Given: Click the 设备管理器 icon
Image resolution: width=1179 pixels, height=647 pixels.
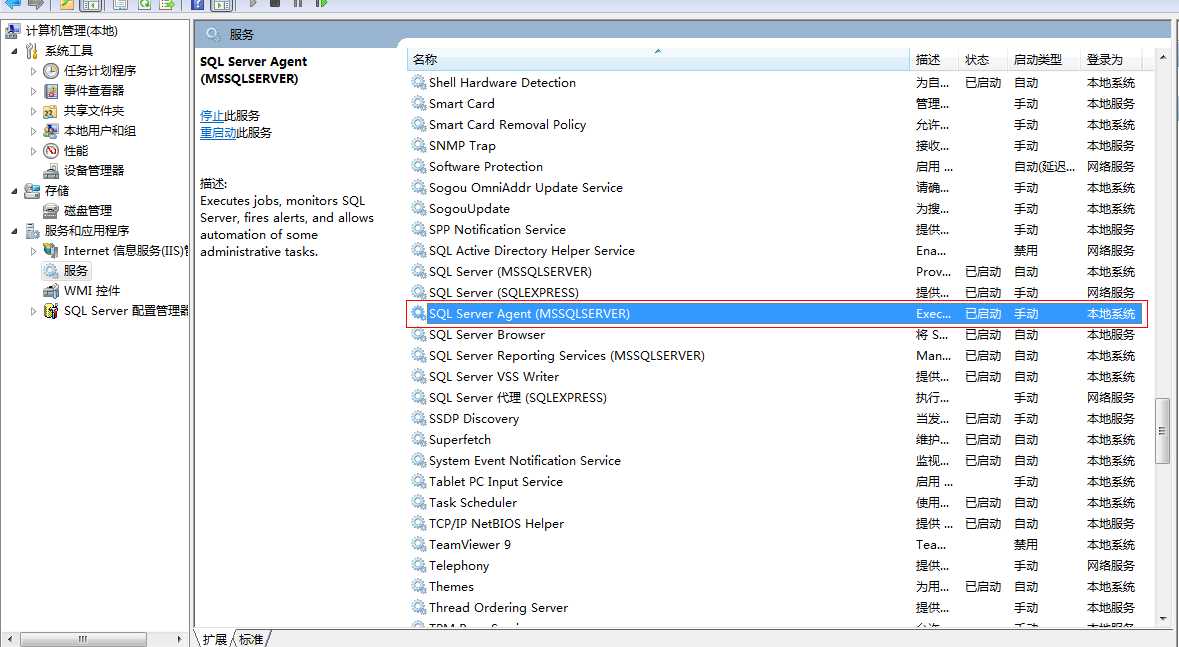Looking at the screenshot, I should pyautogui.click(x=50, y=171).
